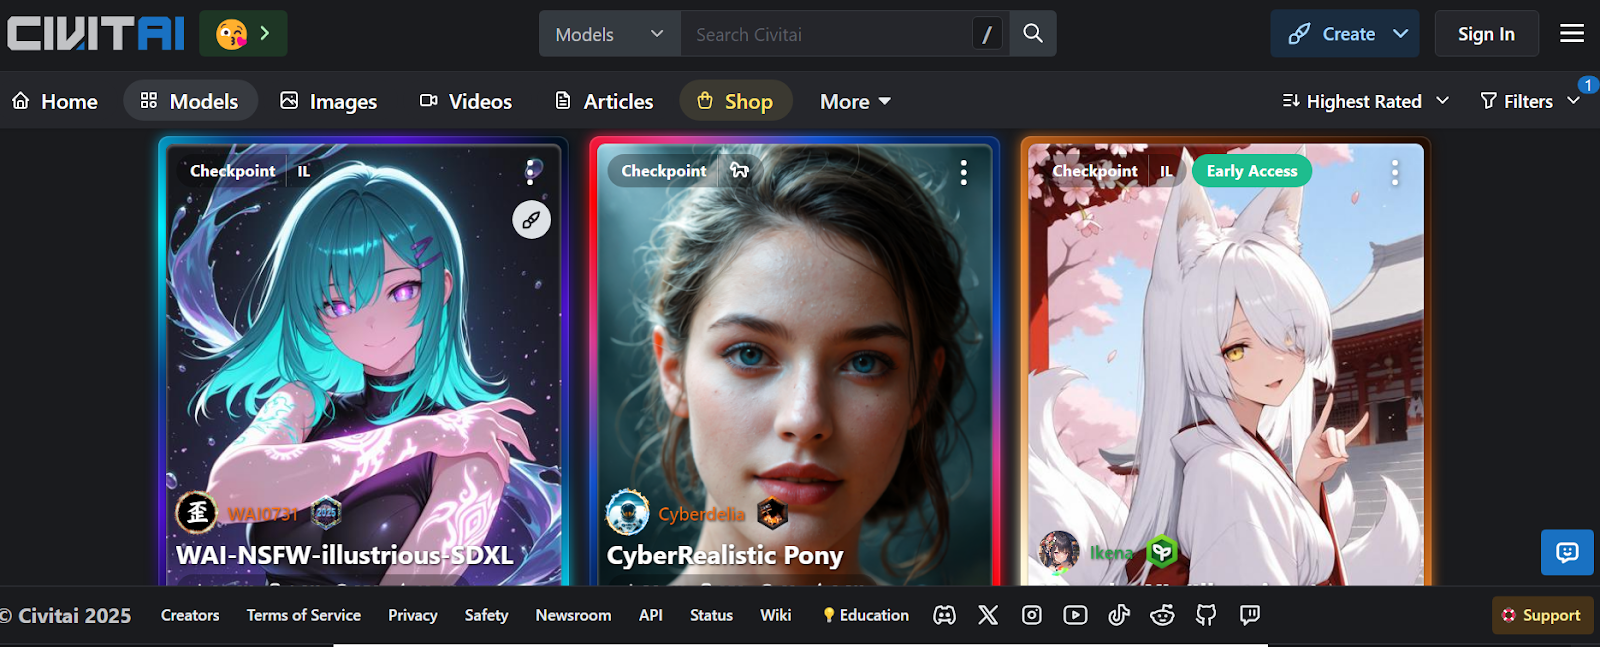Open the Twitch icon link
Viewport: 1600px width, 647px height.
point(1249,615)
